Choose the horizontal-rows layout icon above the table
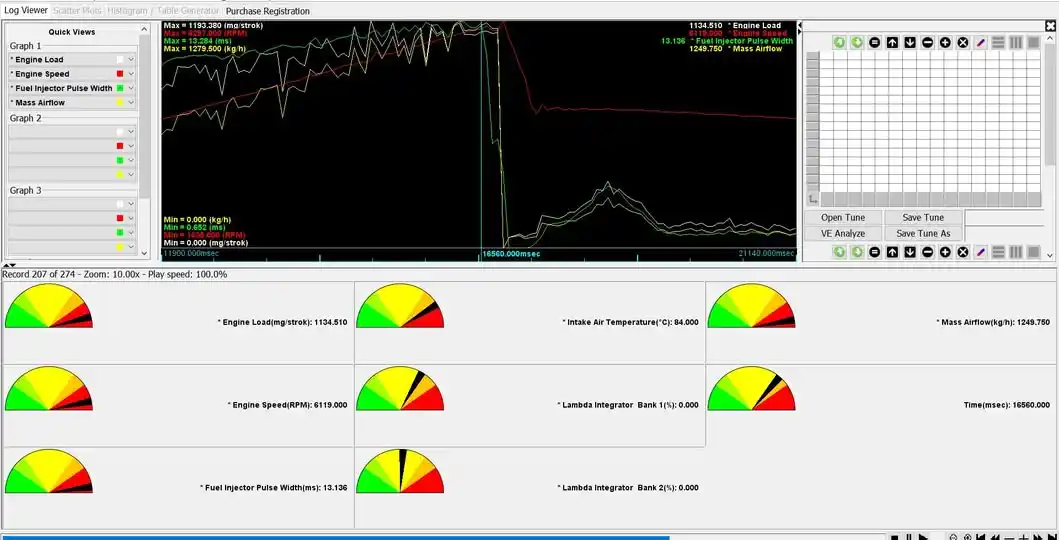 [998, 43]
